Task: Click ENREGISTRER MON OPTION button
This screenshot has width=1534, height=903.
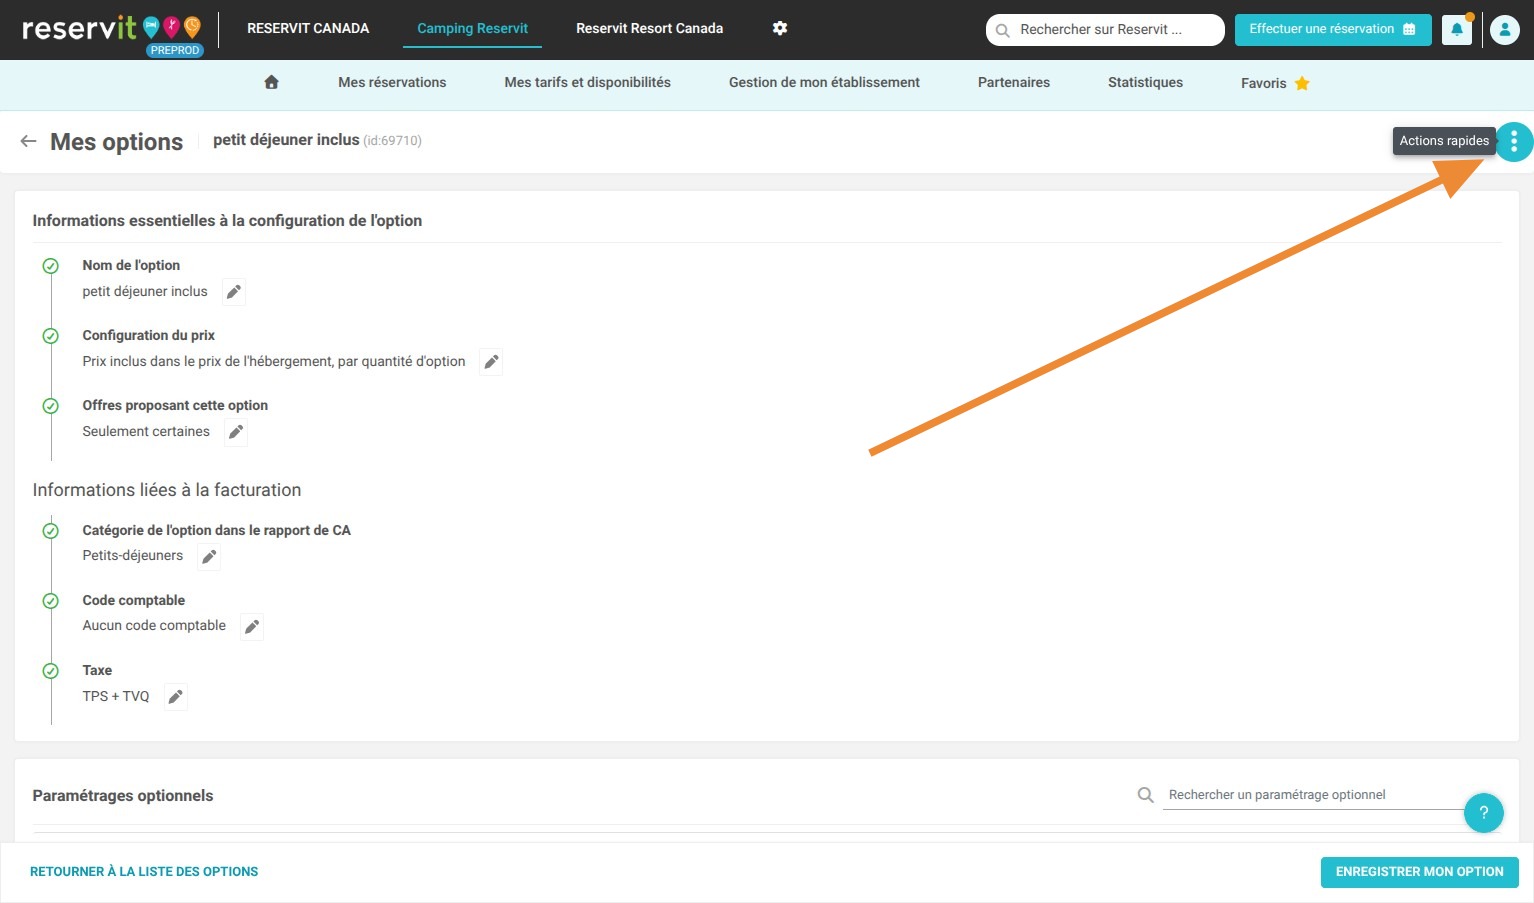Action: point(1420,872)
